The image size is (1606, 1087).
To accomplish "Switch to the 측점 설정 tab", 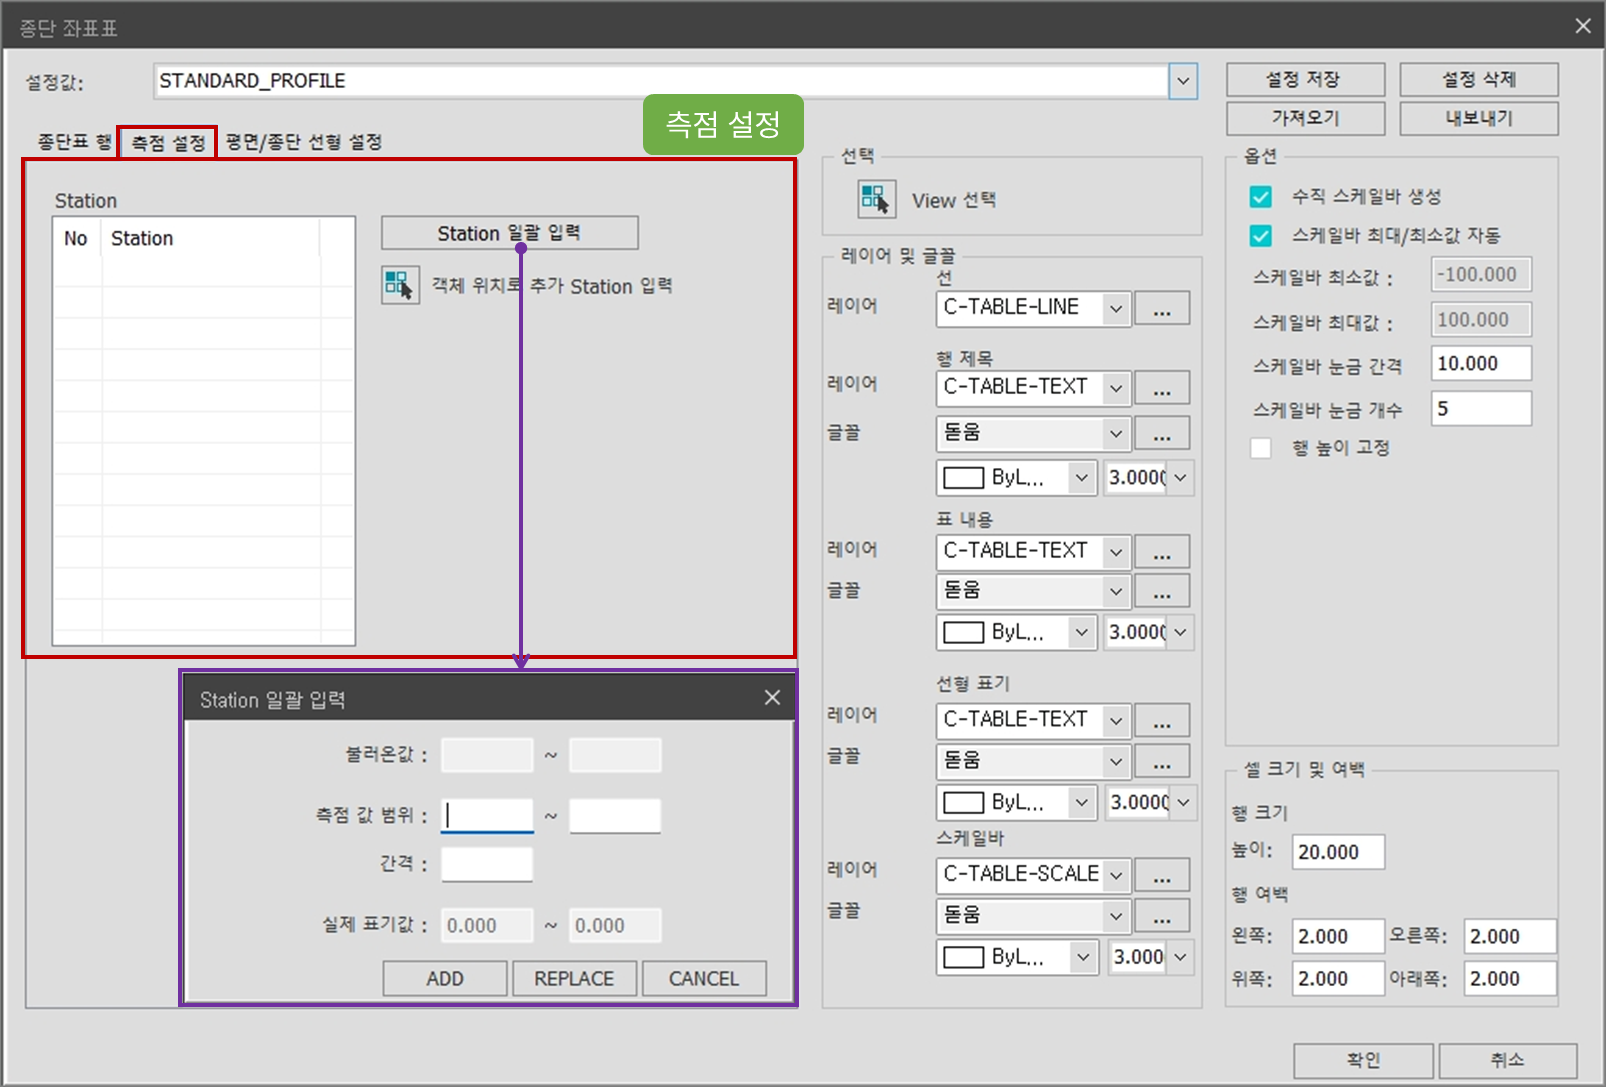I will (168, 143).
